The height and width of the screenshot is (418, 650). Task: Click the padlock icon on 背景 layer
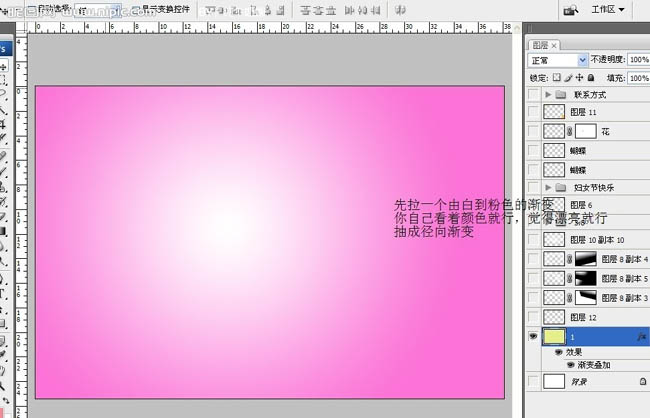(643, 381)
